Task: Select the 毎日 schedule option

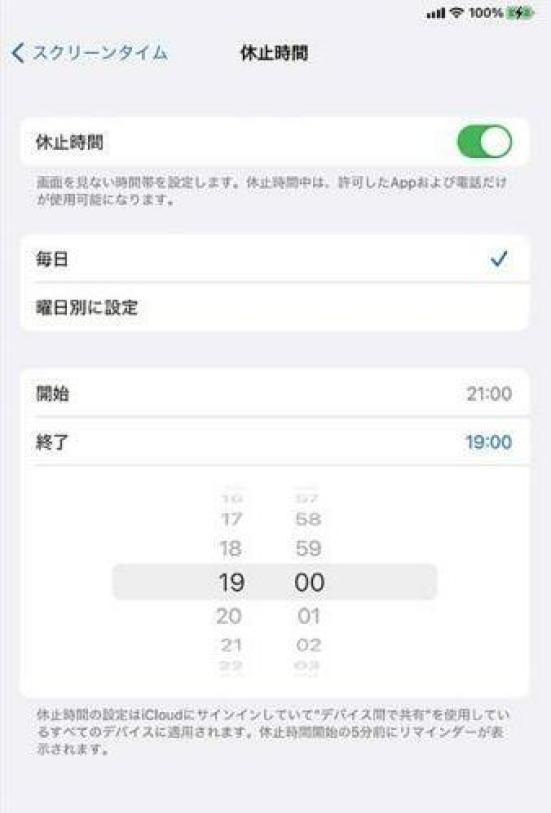Action: [x=275, y=259]
